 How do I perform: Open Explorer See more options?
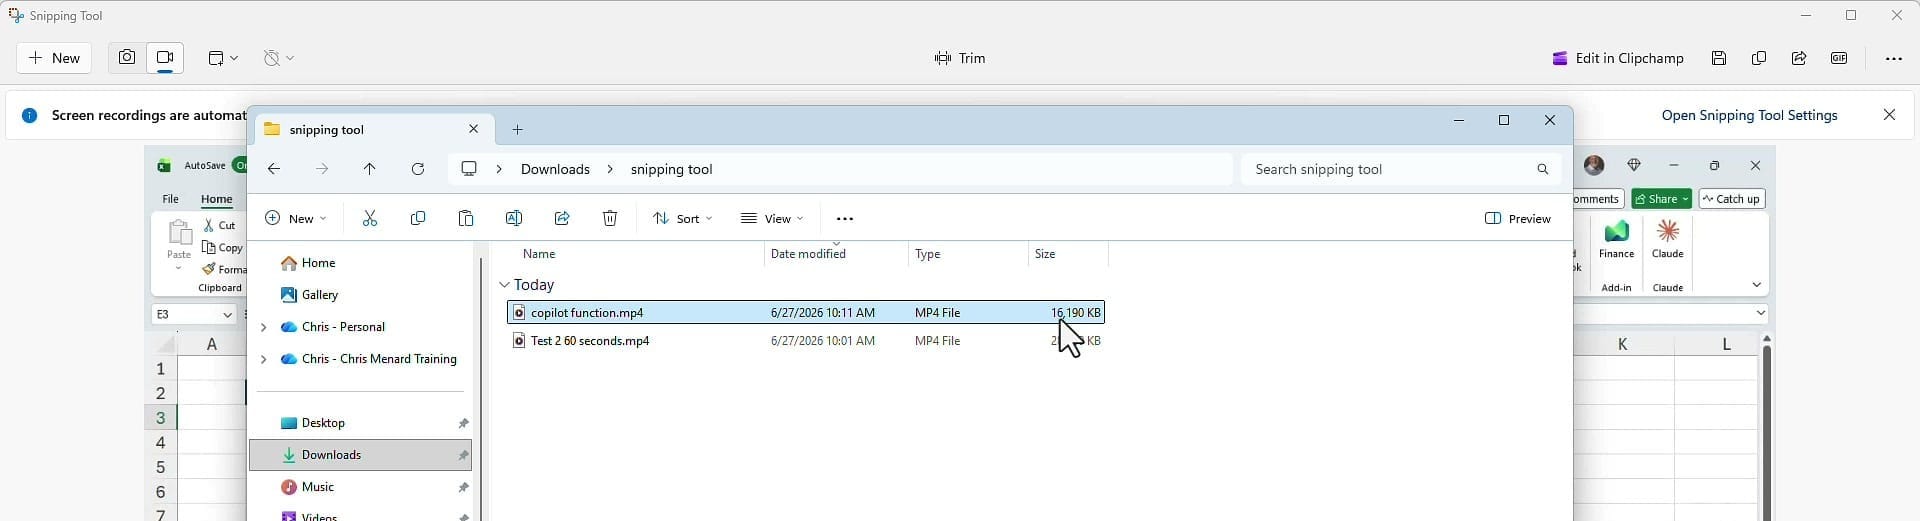click(845, 218)
